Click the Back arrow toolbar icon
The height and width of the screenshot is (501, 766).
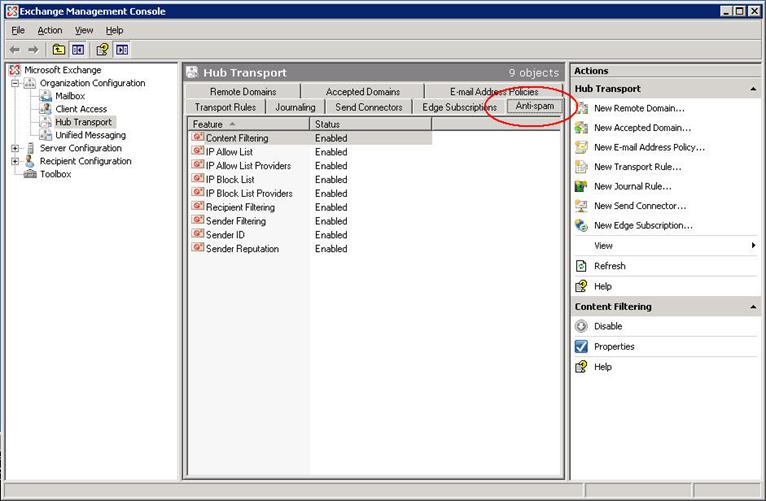(x=14, y=49)
